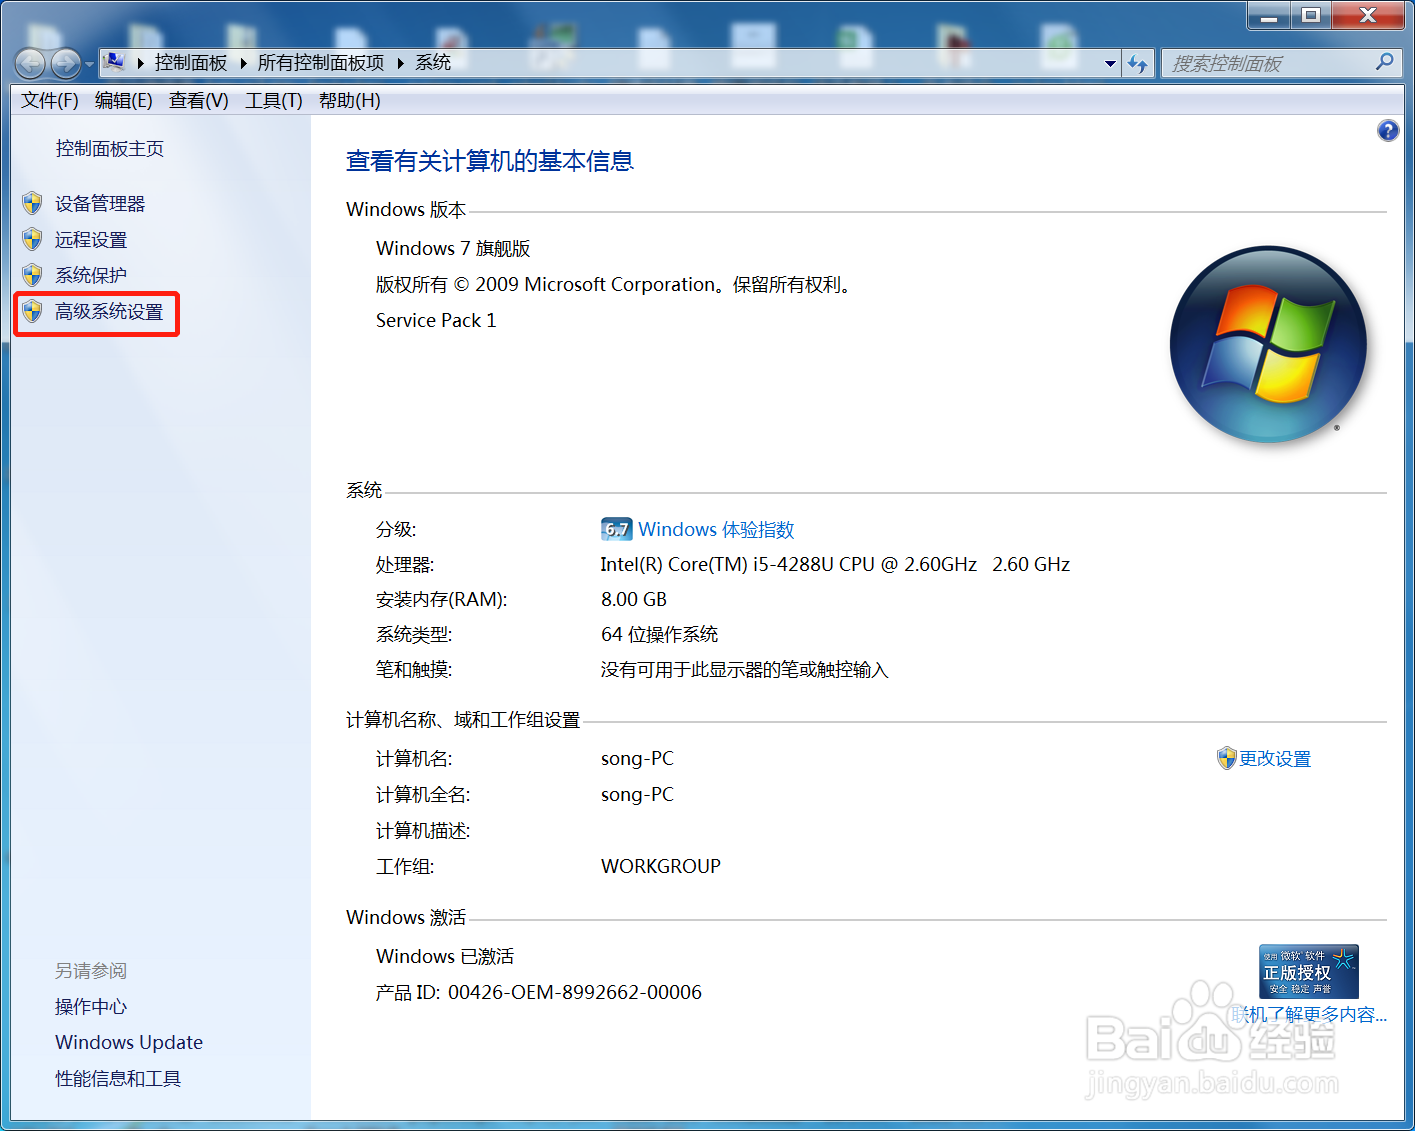Viewport: 1415px width, 1131px height.
Task: Minimize the System window
Action: point(1269,15)
